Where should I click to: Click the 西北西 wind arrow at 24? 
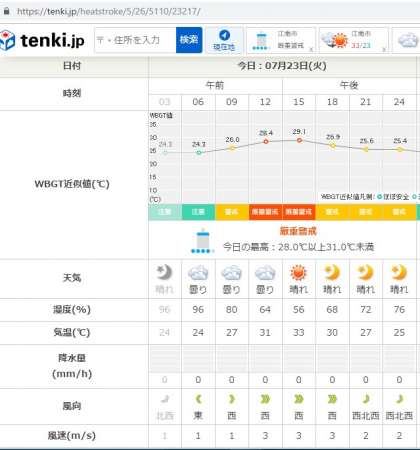pos(400,399)
